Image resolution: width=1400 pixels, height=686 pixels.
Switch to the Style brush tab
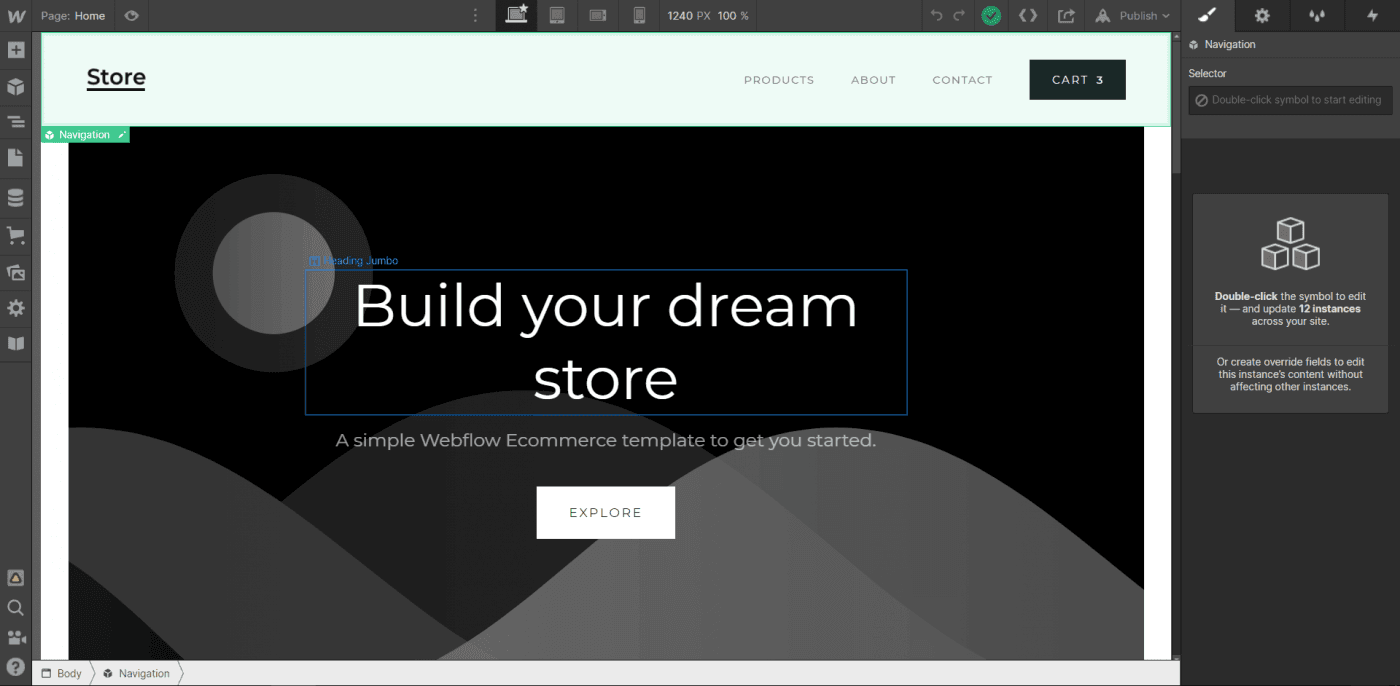1207,15
